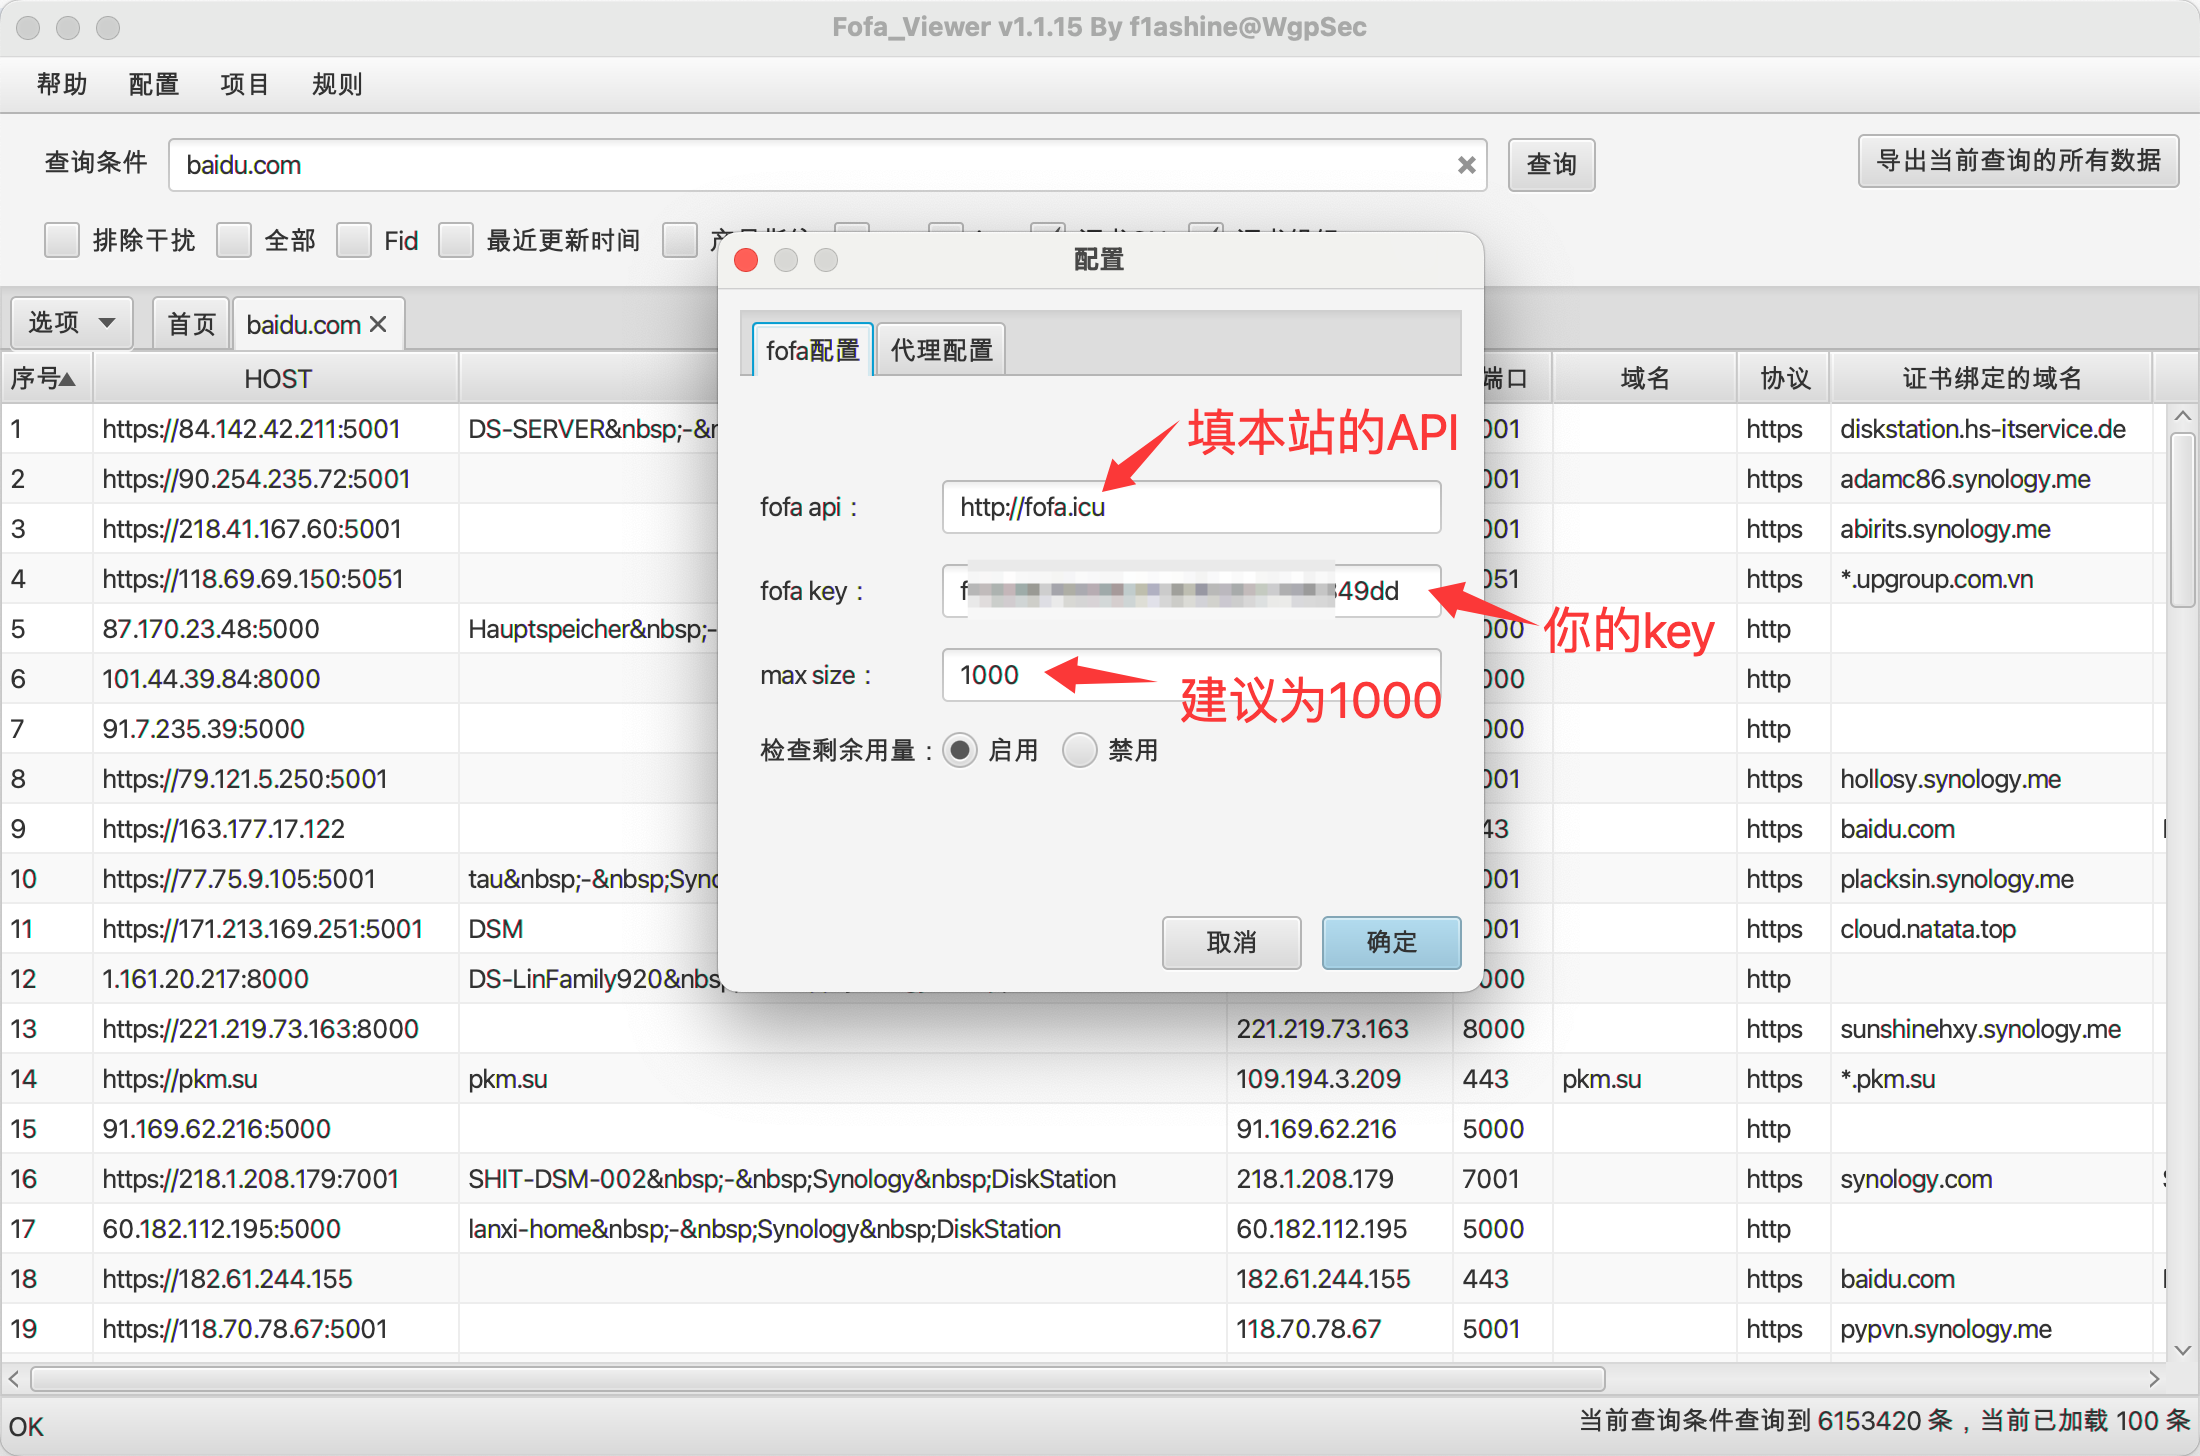Select the 禁用 radio button
This screenshot has height=1456, width=2200.
pyautogui.click(x=1080, y=750)
